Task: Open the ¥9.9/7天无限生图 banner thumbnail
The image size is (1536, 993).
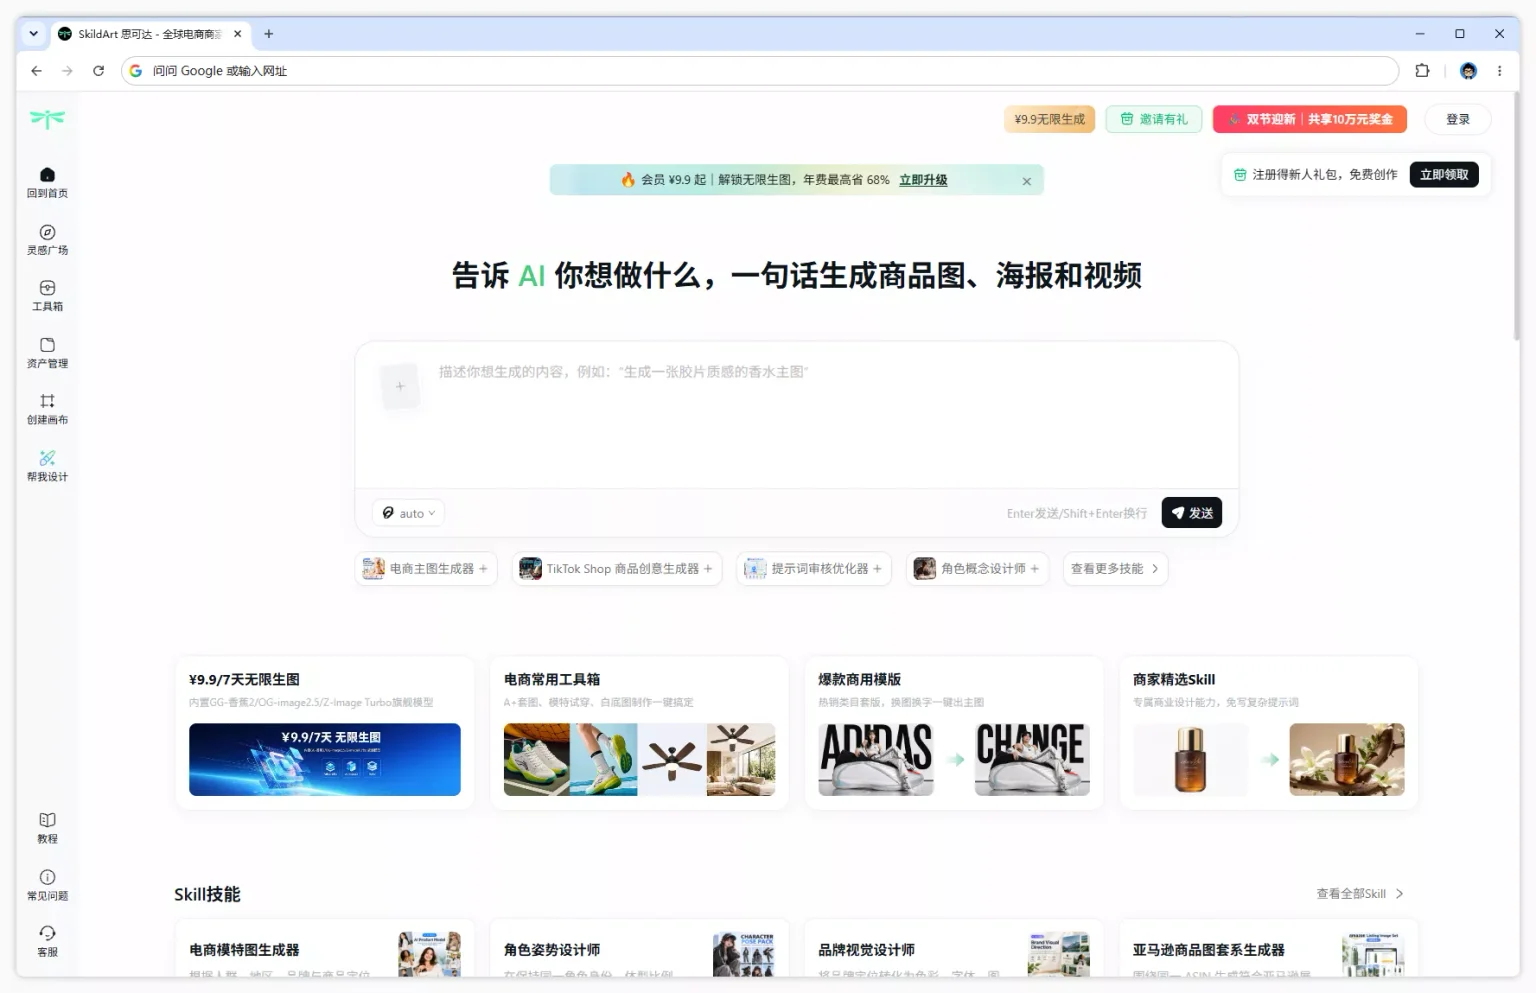Action: click(x=325, y=760)
